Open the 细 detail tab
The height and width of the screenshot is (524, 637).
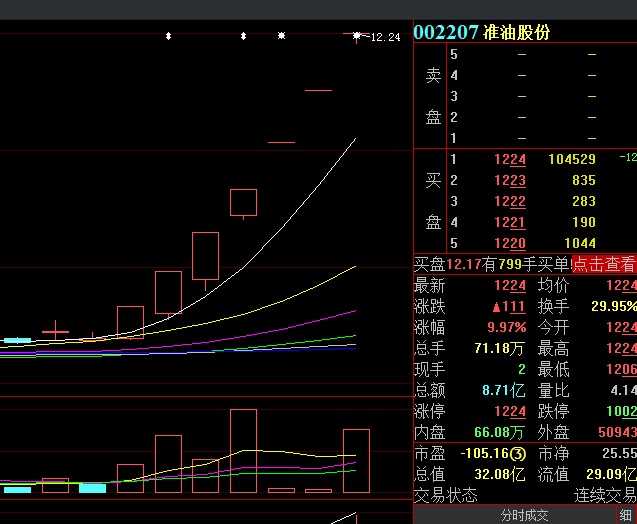point(625,515)
